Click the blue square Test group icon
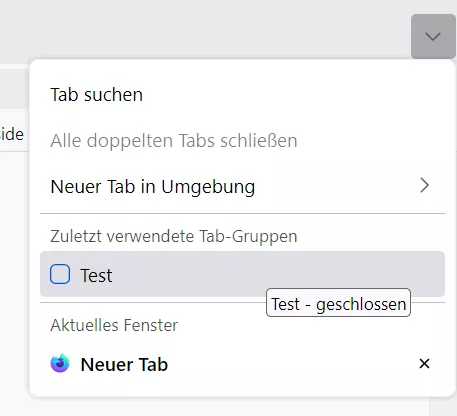This screenshot has height=416, width=457. coord(60,274)
